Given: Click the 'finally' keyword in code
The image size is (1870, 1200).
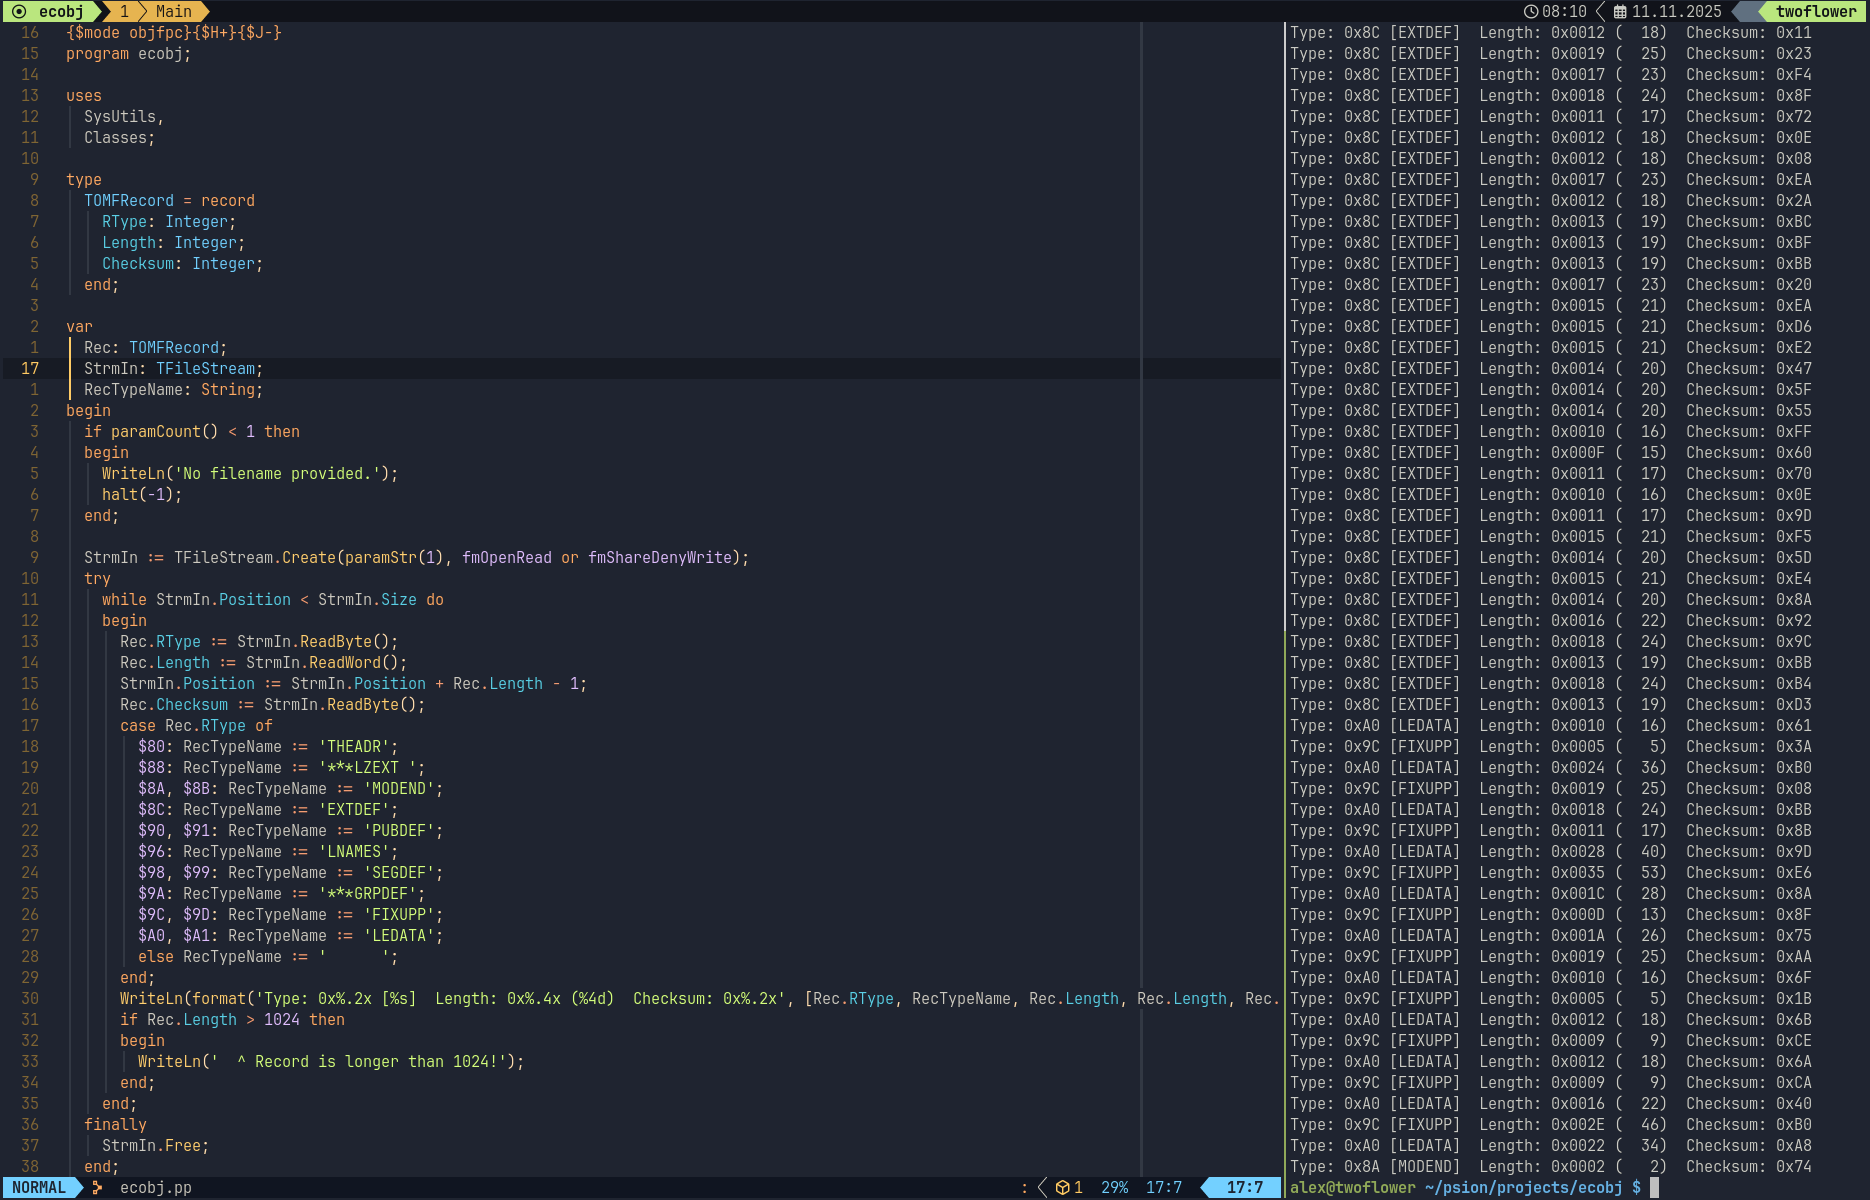Looking at the screenshot, I should tap(115, 1125).
